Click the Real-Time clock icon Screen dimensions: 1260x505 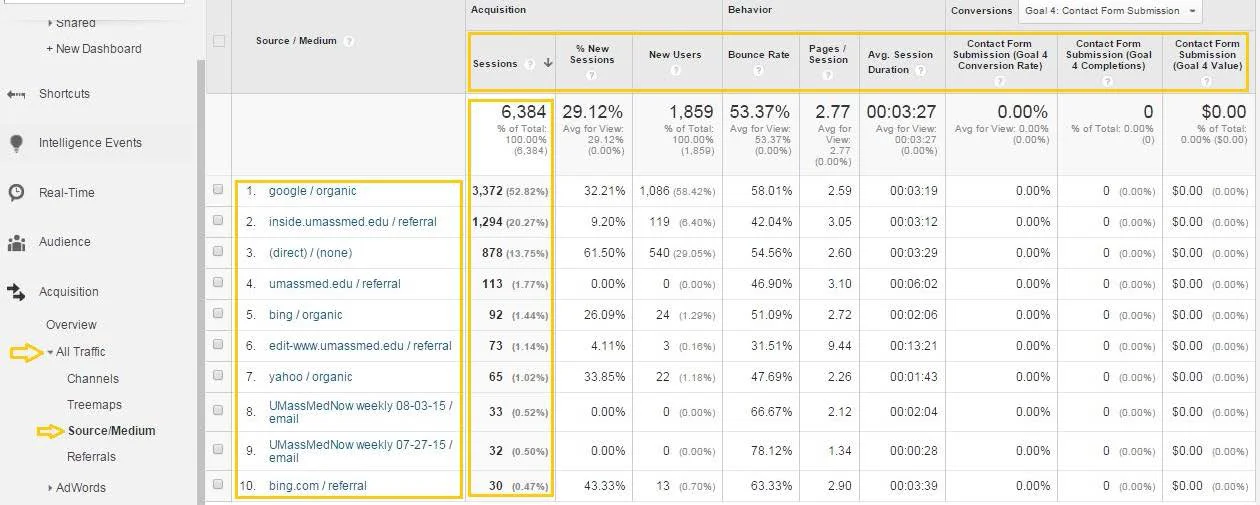(x=16, y=192)
